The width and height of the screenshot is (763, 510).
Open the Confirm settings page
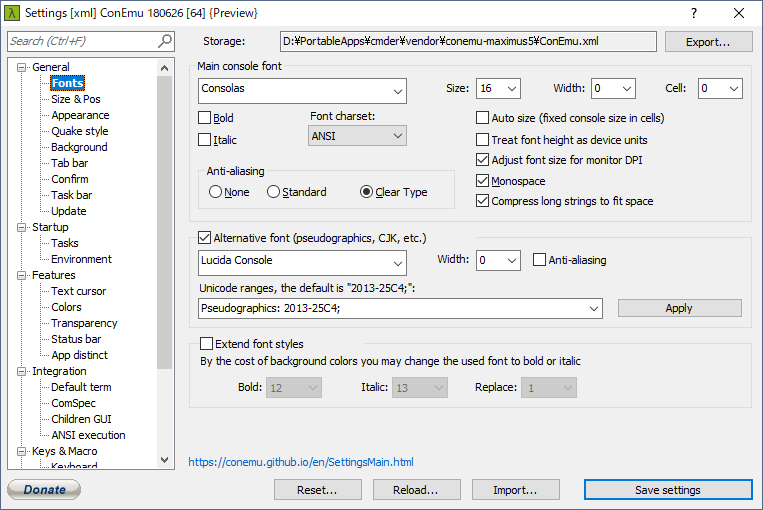[x=70, y=179]
